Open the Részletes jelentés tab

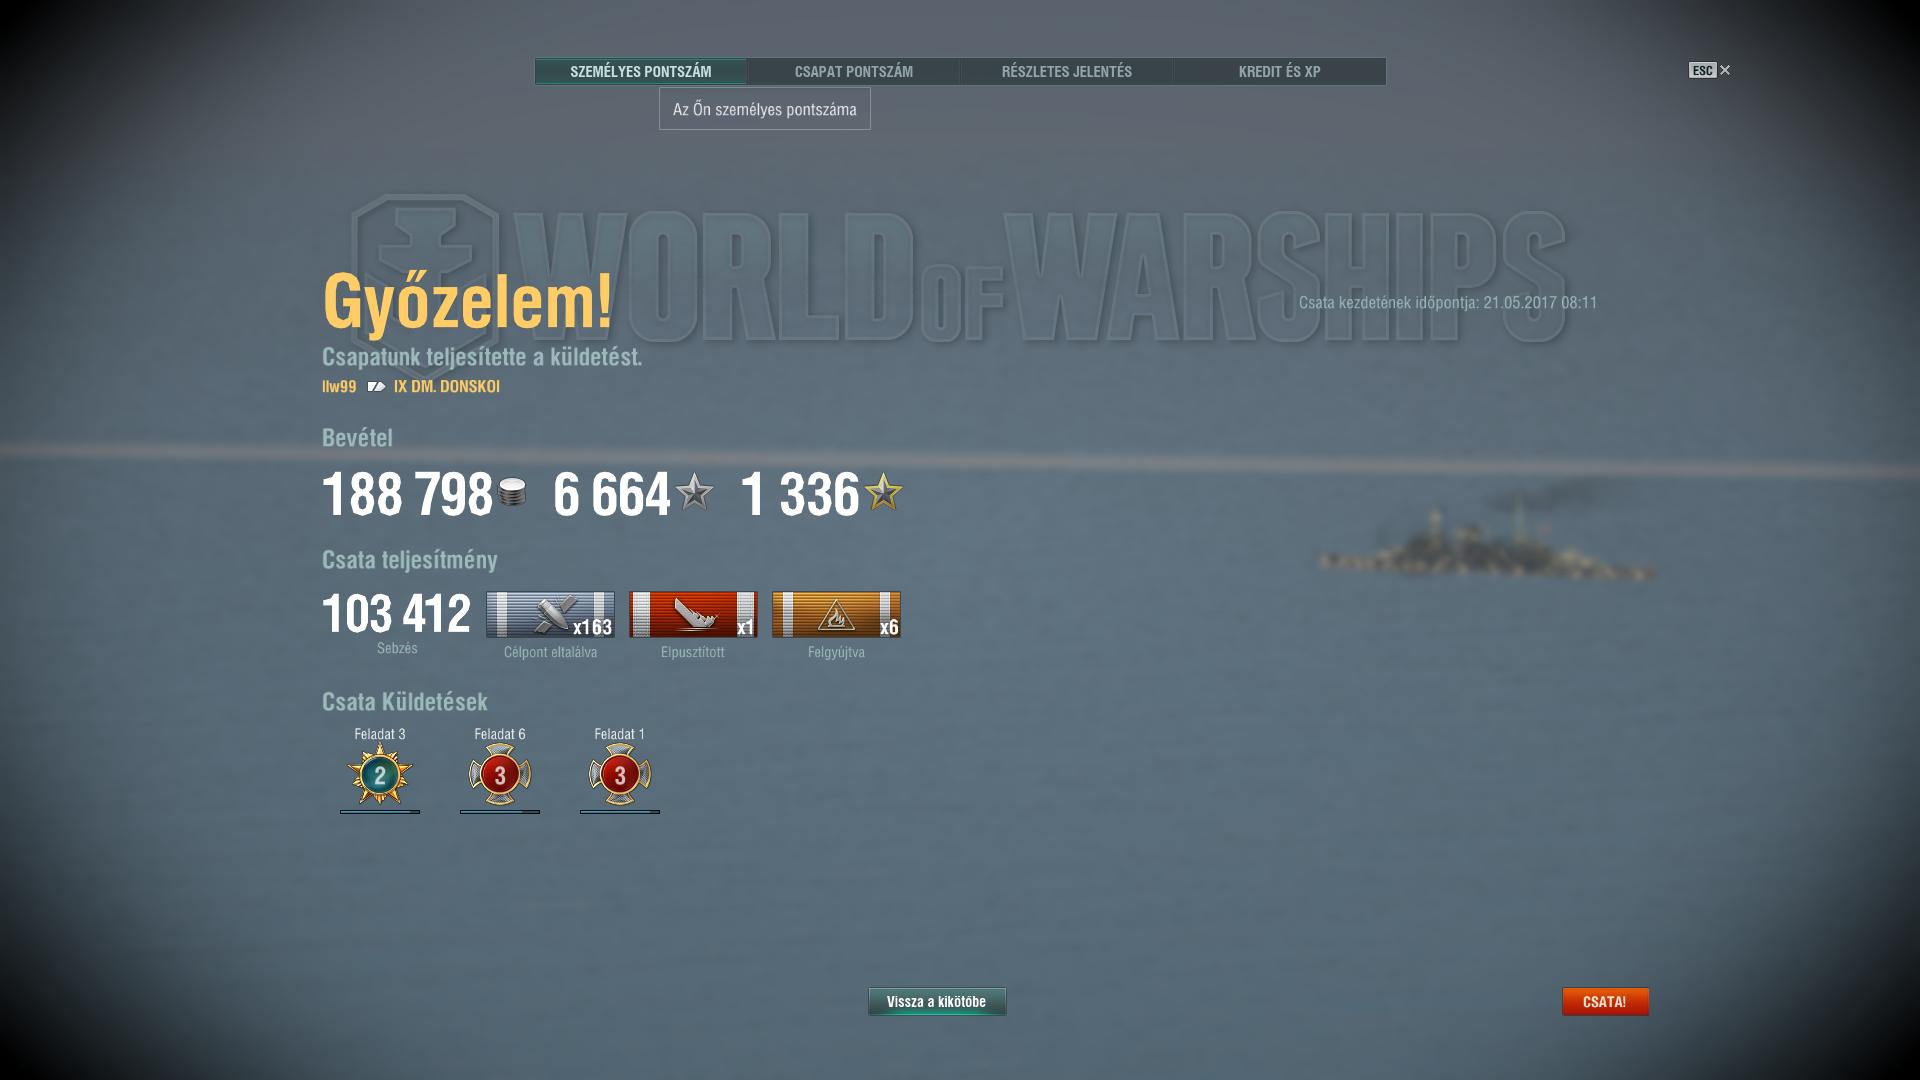click(1066, 71)
